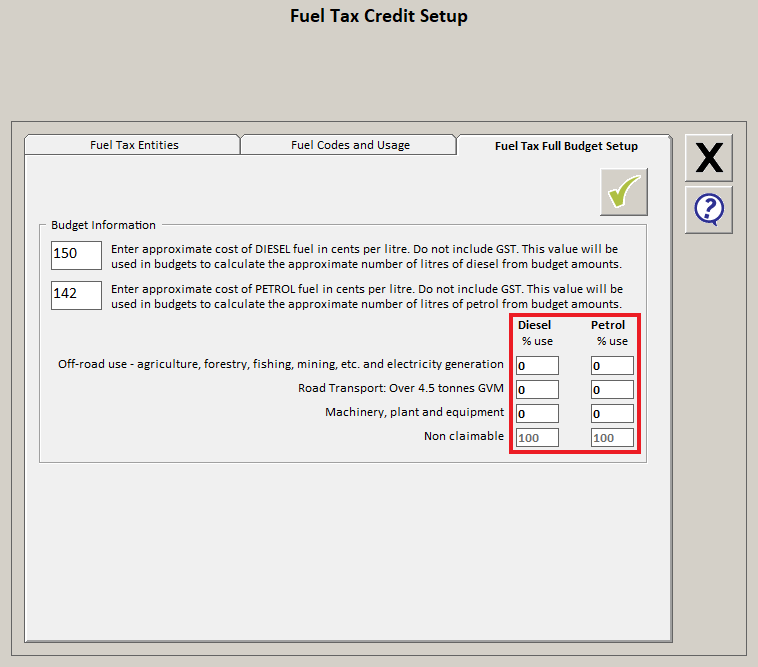Click the 'Petrol' column heading
Screen dimensions: 758x667
point(608,325)
